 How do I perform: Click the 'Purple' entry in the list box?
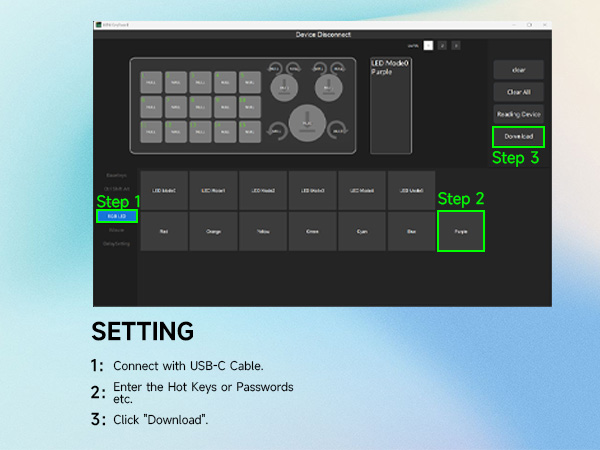click(382, 72)
